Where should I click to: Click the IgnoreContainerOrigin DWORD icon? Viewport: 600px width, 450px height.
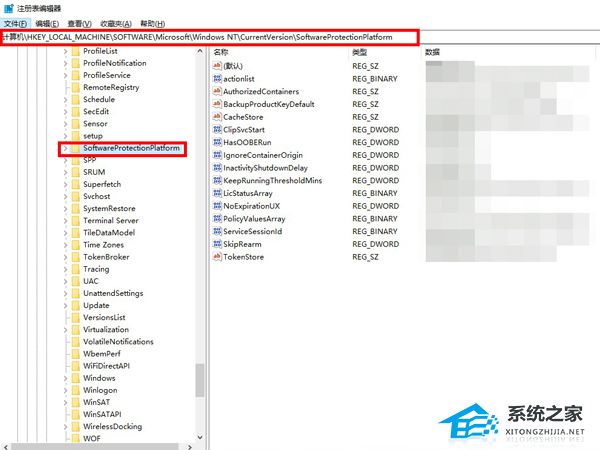click(x=217, y=155)
